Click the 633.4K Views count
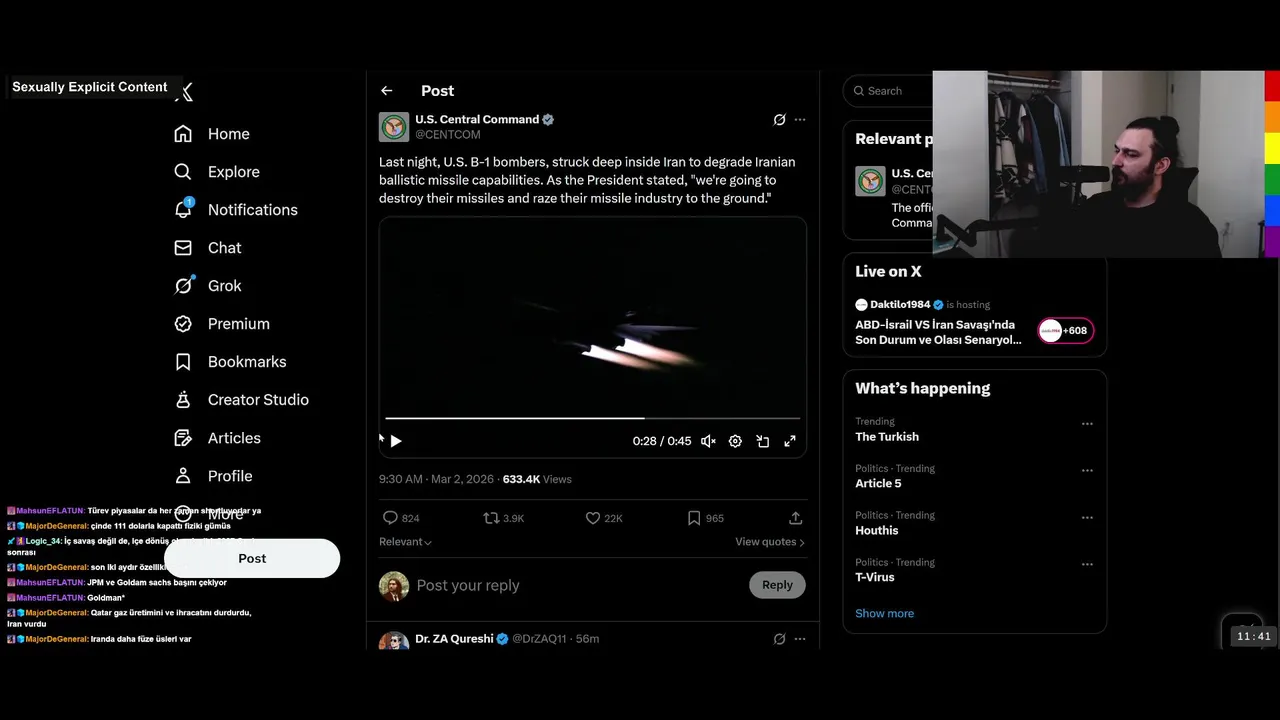The image size is (1280, 720). [537, 479]
